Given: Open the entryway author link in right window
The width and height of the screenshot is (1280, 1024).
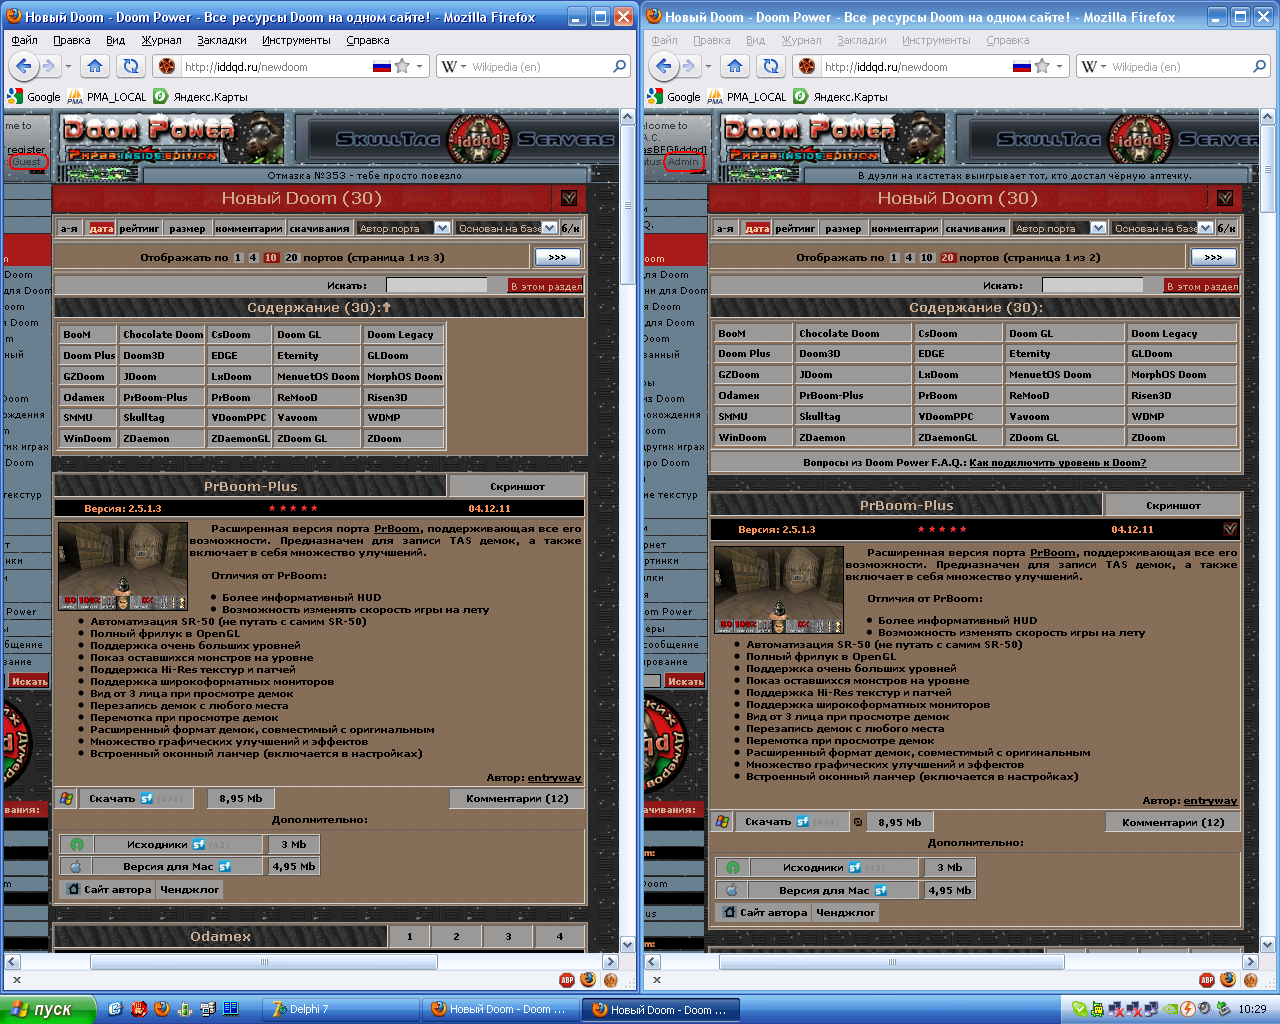Looking at the screenshot, I should coord(1210,800).
